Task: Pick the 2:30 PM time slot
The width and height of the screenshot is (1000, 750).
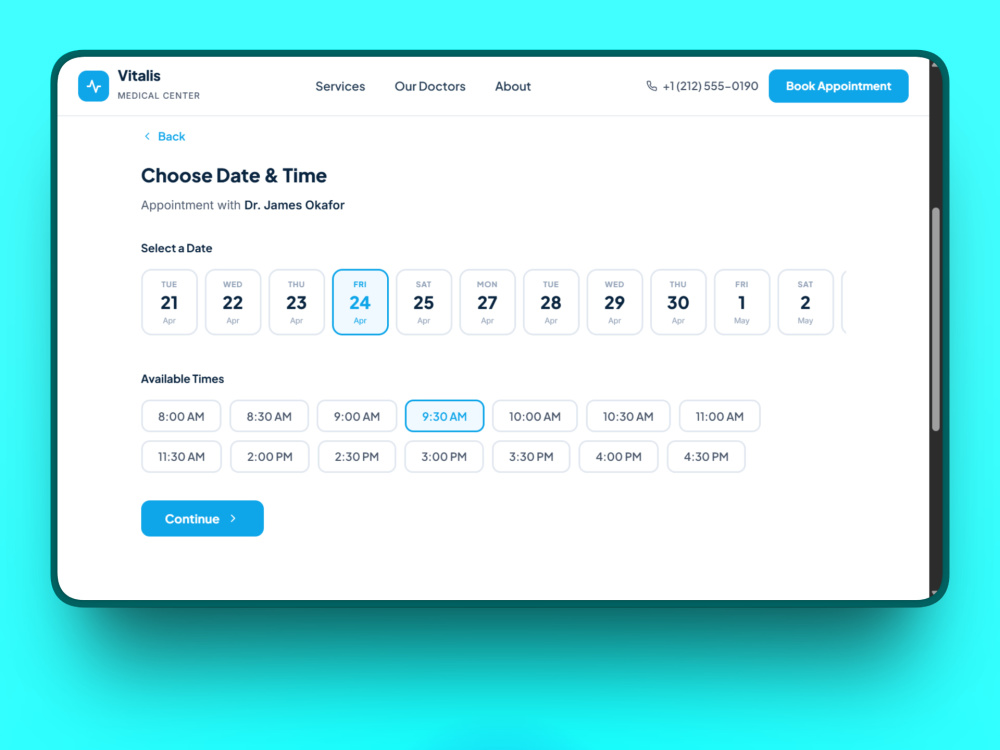Action: point(357,457)
